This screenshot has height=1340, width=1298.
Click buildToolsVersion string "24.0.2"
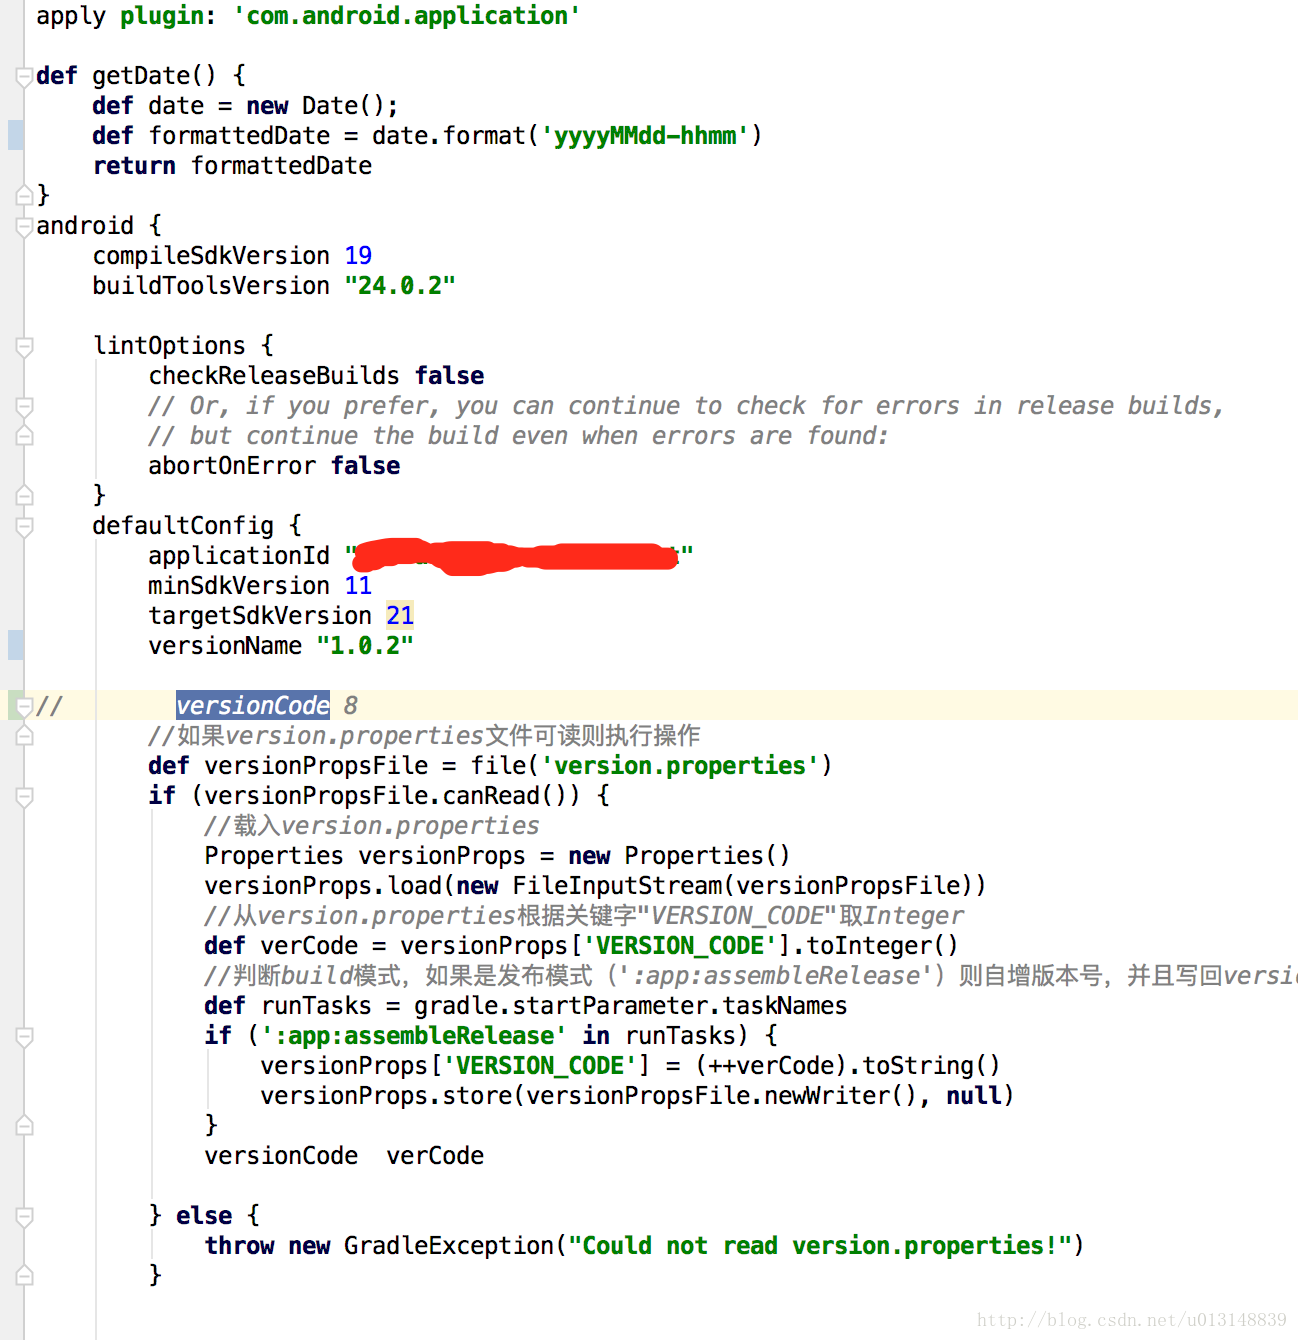400,286
